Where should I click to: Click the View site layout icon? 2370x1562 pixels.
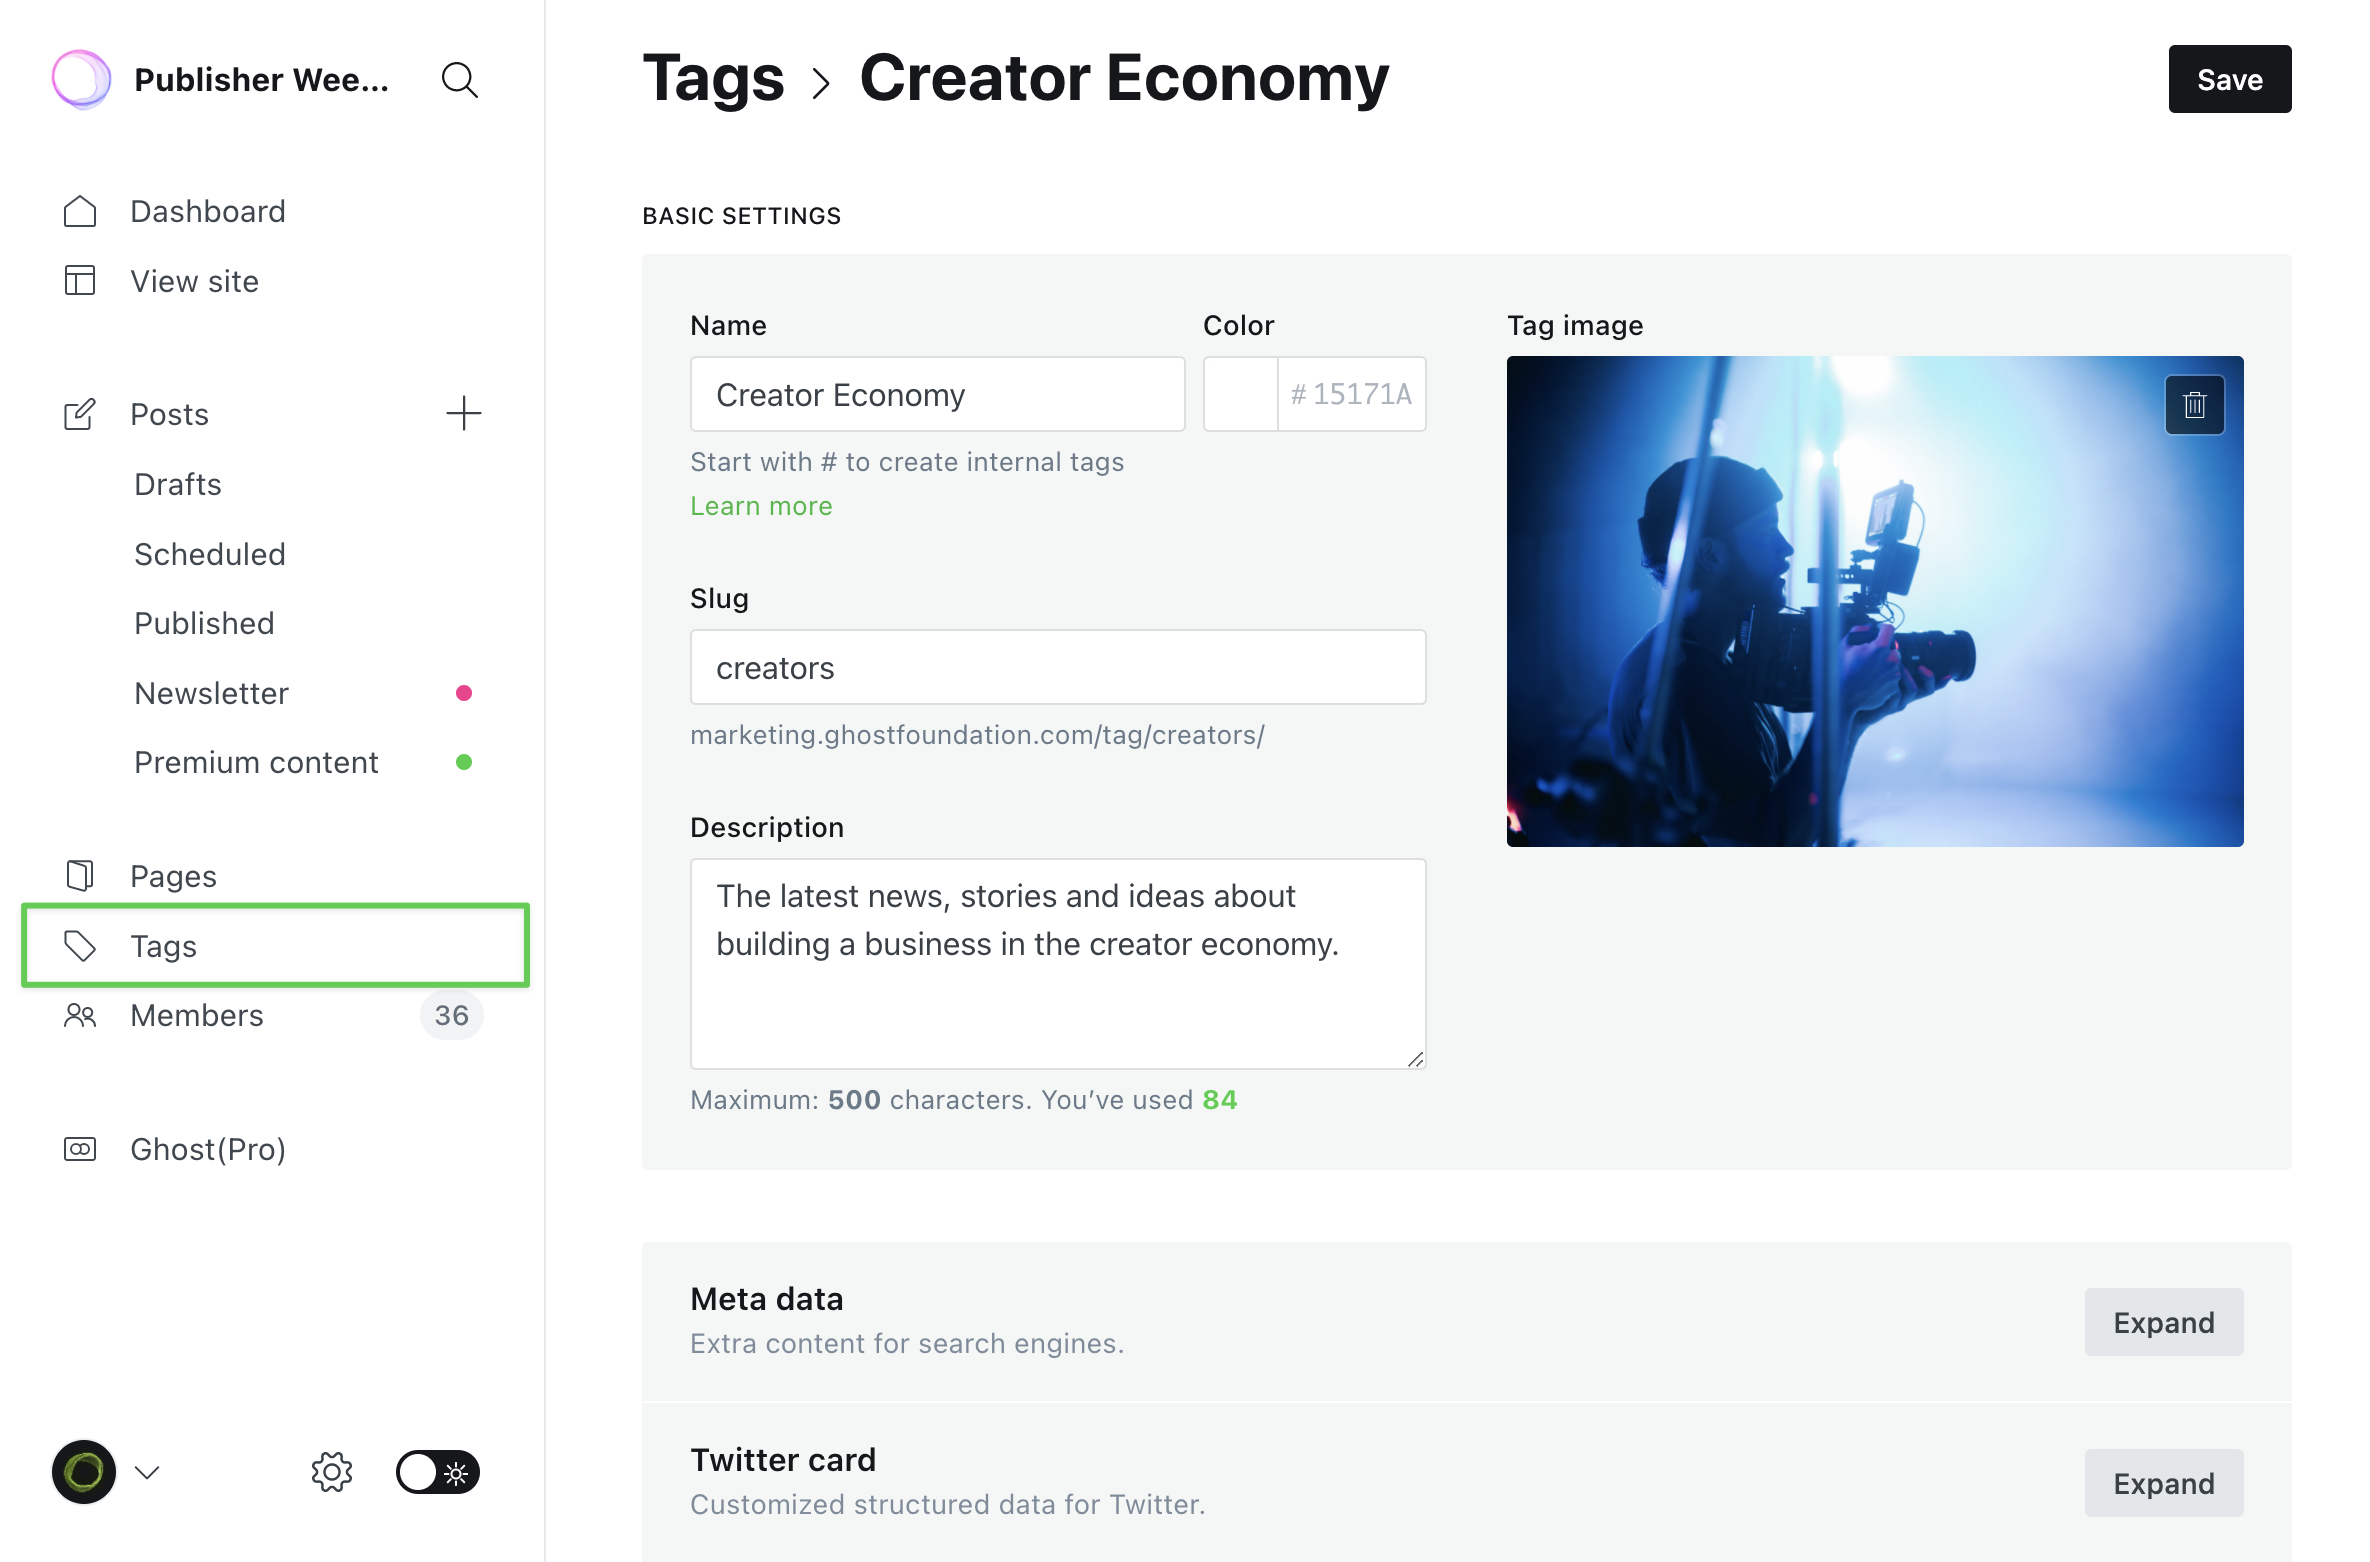(x=80, y=281)
